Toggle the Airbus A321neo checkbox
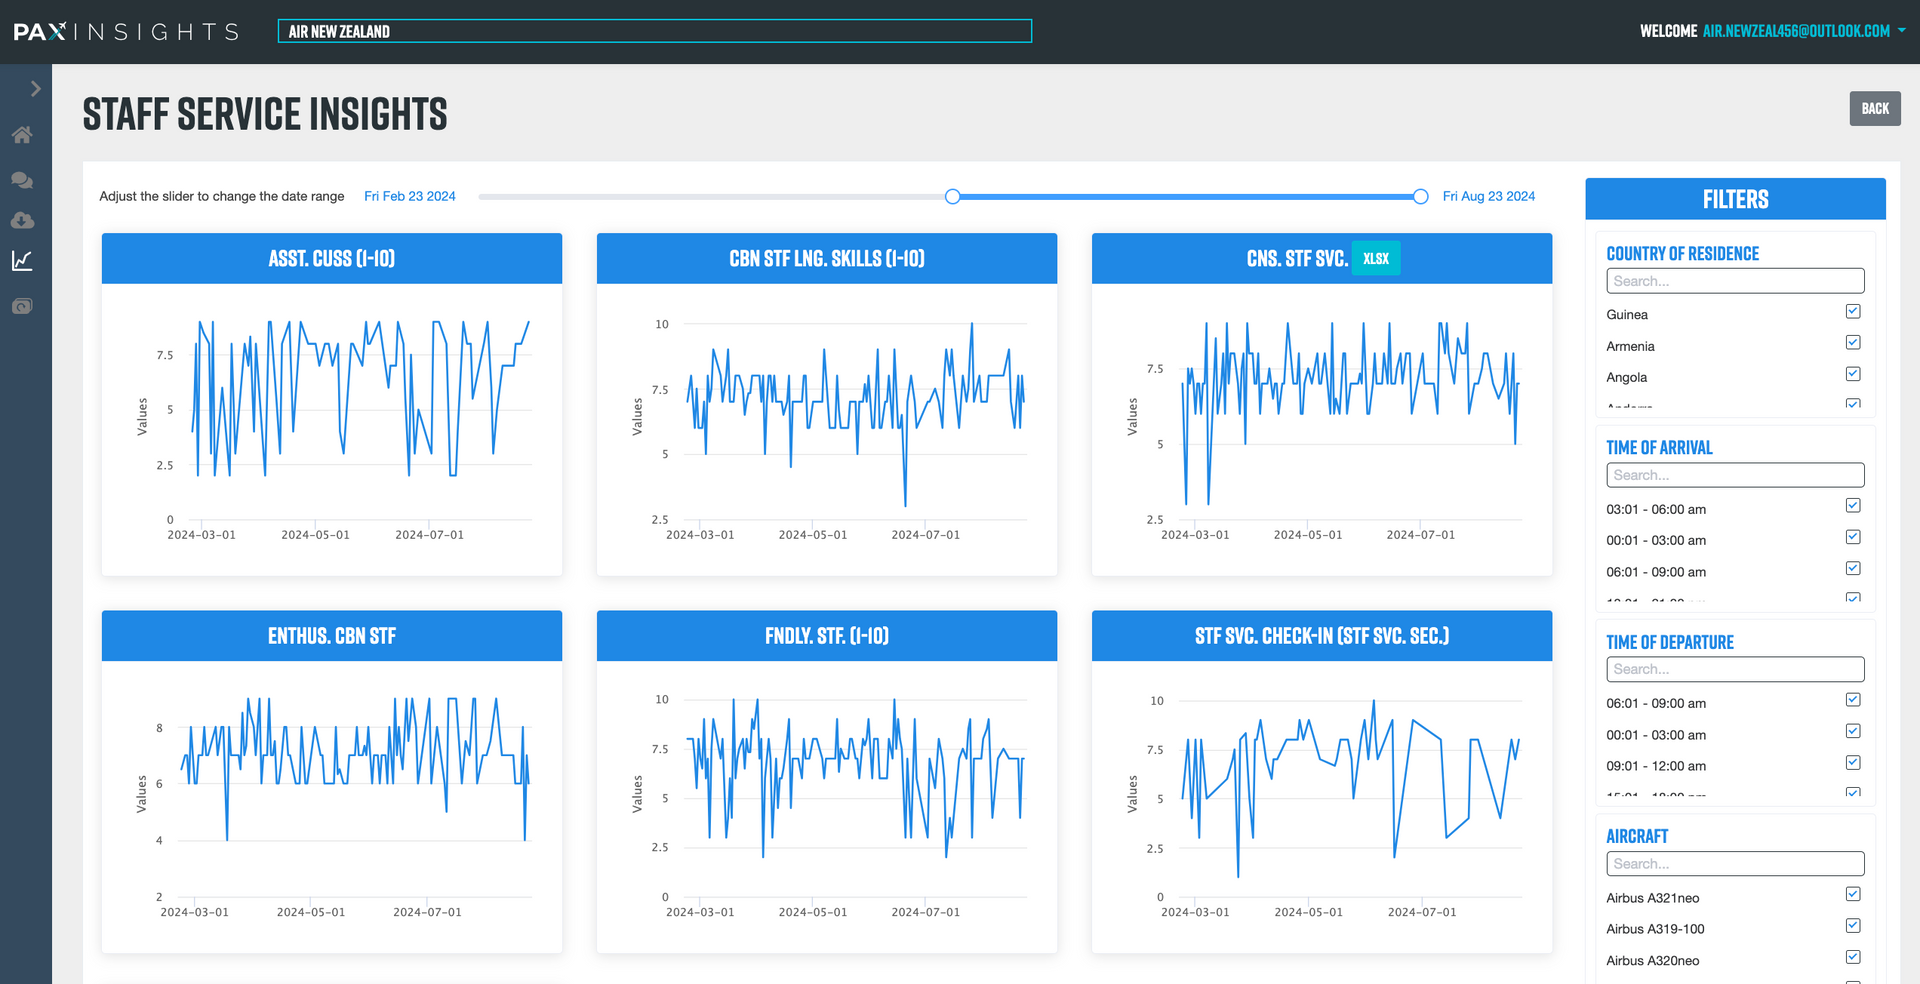This screenshot has width=1920, height=984. (1852, 895)
